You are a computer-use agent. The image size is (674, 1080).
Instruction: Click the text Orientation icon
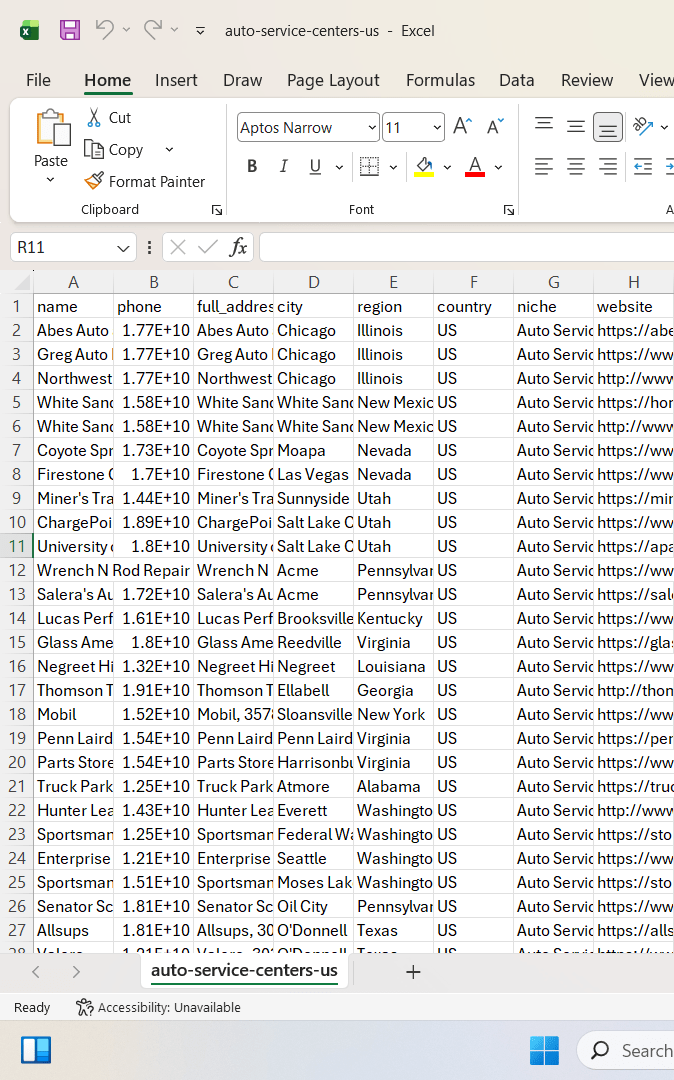(x=643, y=126)
